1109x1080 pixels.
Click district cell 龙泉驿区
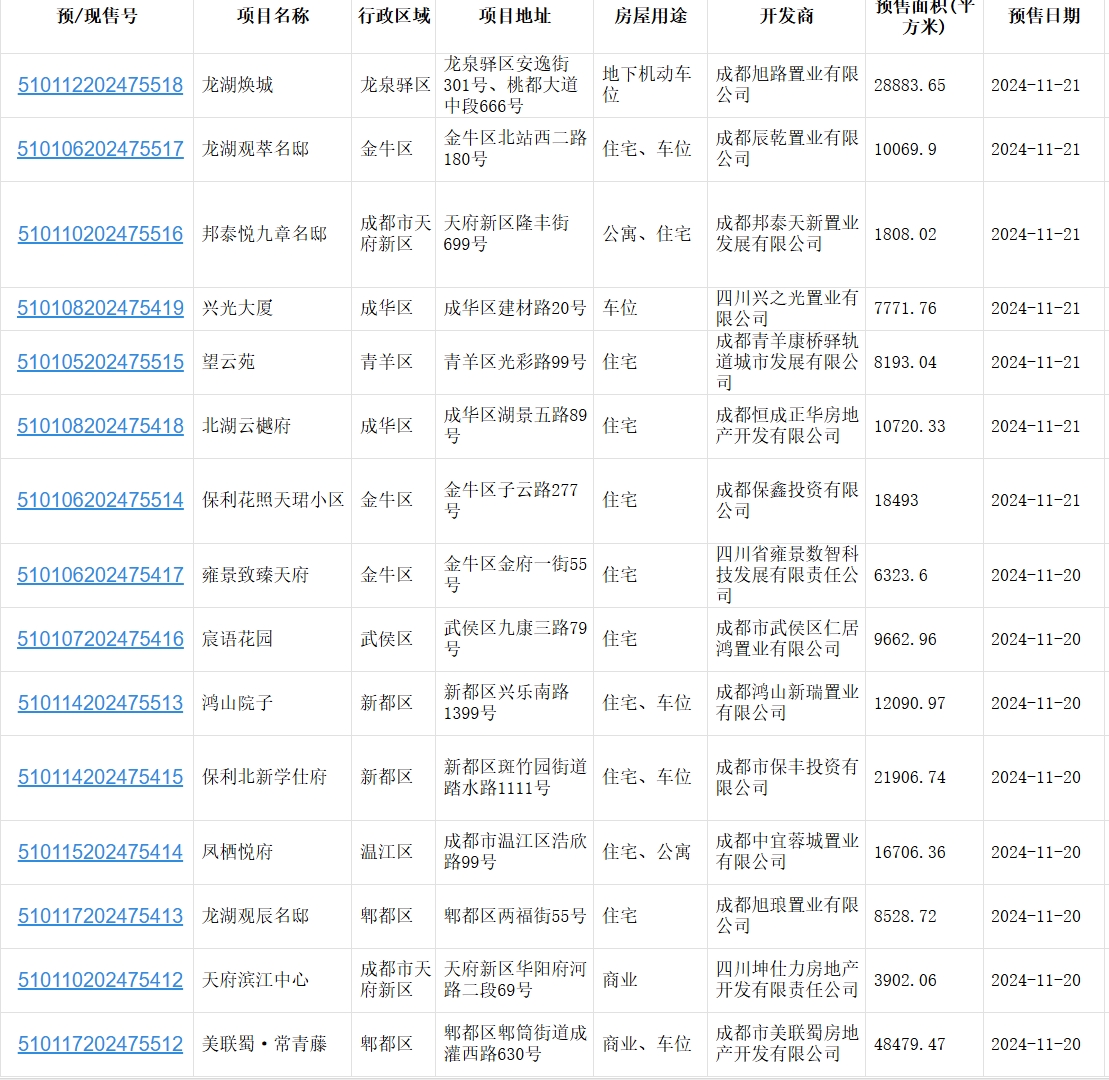pyautogui.click(x=395, y=86)
